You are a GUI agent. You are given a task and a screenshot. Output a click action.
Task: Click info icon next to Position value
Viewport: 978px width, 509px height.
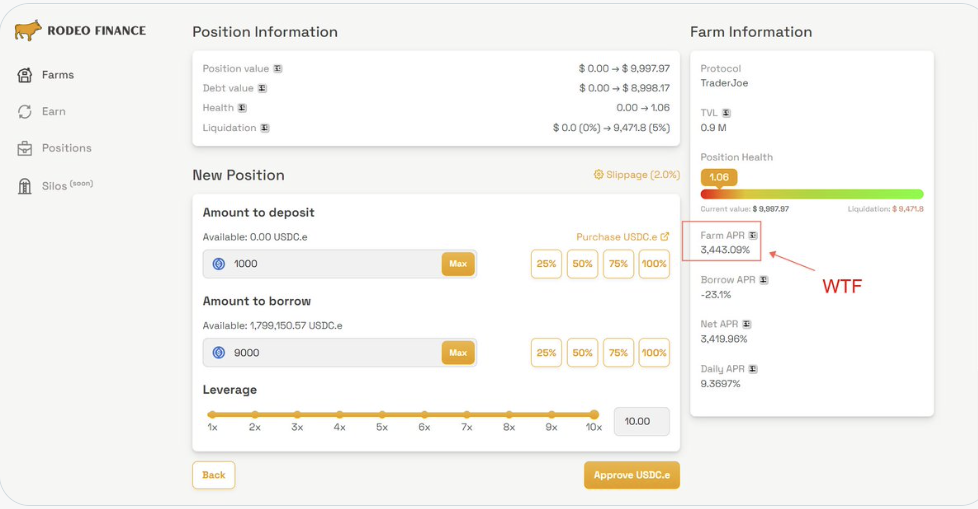(277, 69)
